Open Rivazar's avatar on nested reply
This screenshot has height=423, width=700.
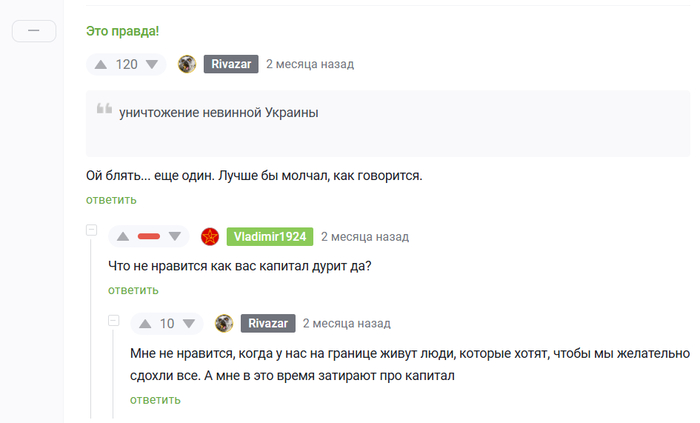[224, 323]
